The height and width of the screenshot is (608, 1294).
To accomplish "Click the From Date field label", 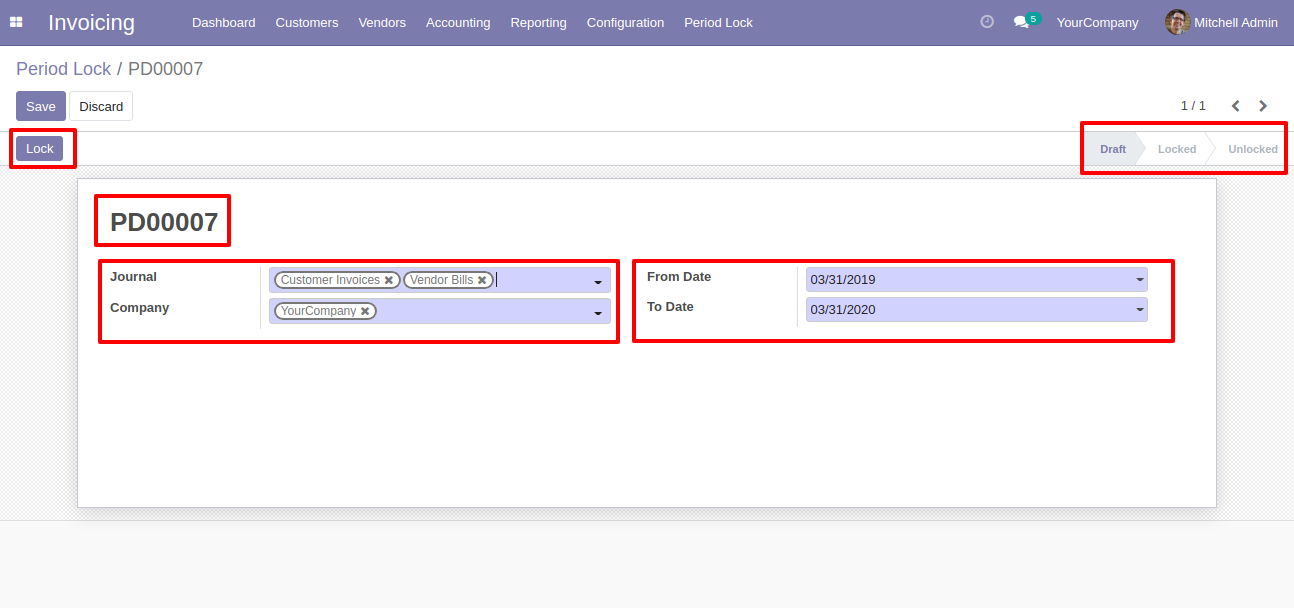I will (679, 277).
